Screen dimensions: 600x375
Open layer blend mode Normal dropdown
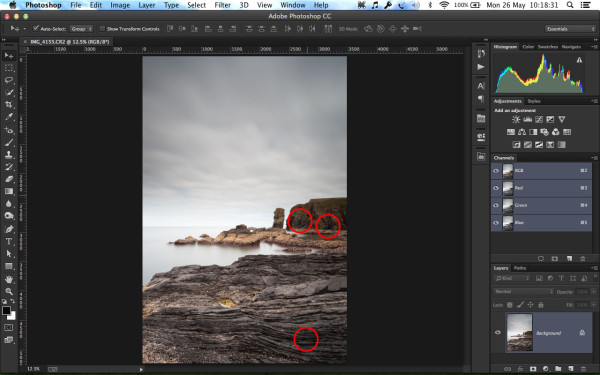click(x=523, y=292)
